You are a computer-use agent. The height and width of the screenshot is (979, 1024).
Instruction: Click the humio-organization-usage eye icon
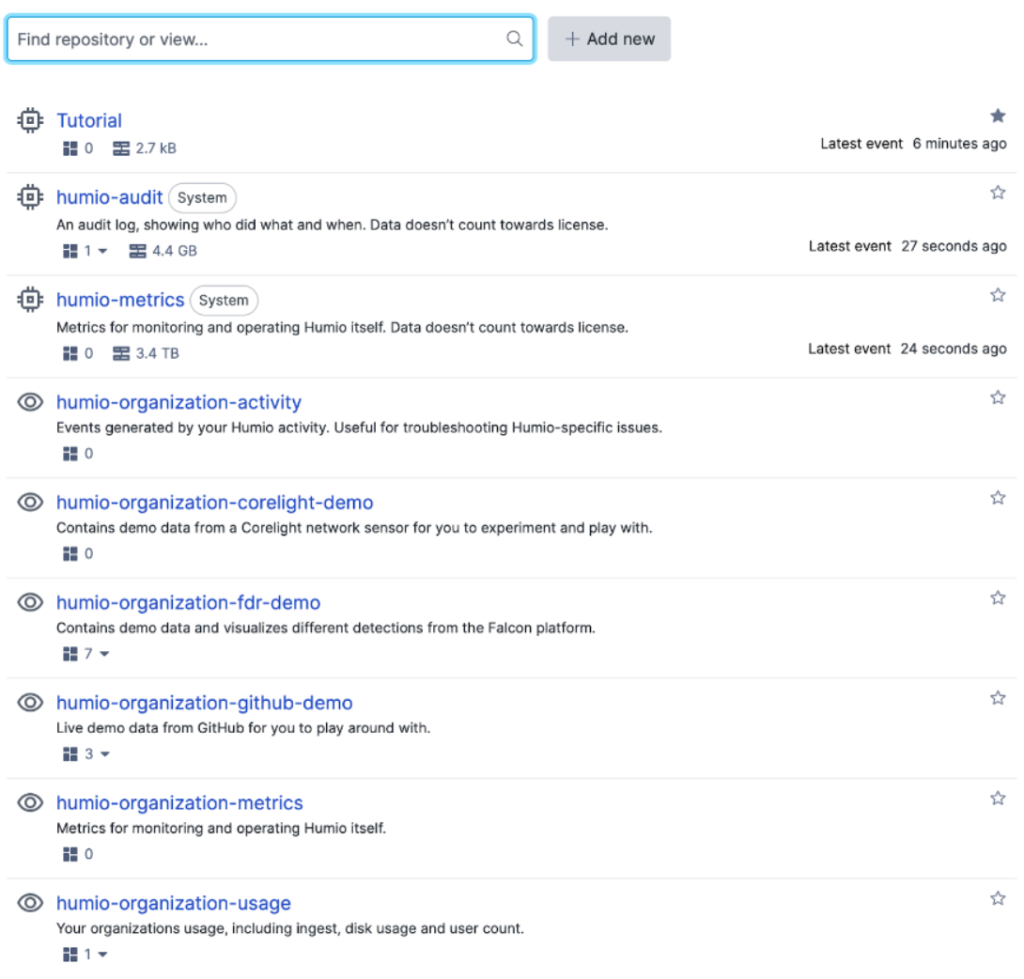(30, 903)
